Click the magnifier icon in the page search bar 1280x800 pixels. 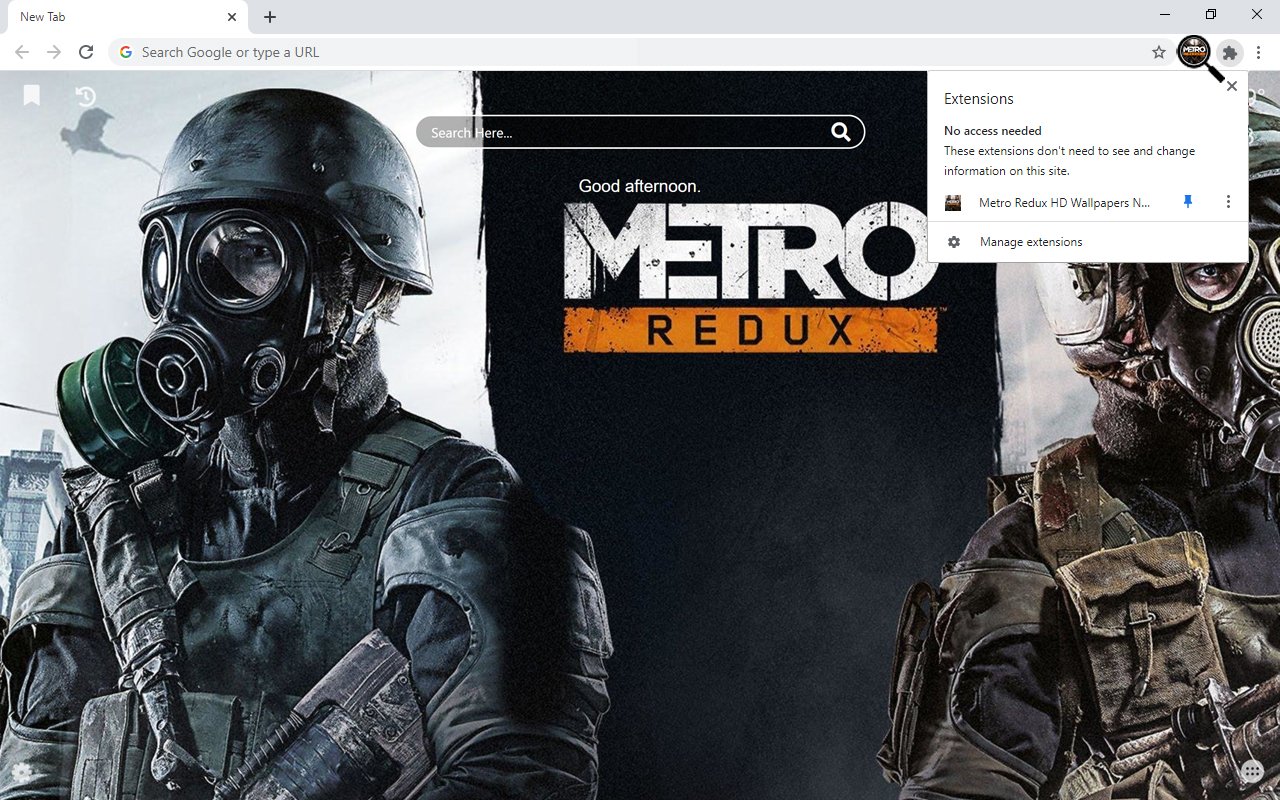pos(841,132)
